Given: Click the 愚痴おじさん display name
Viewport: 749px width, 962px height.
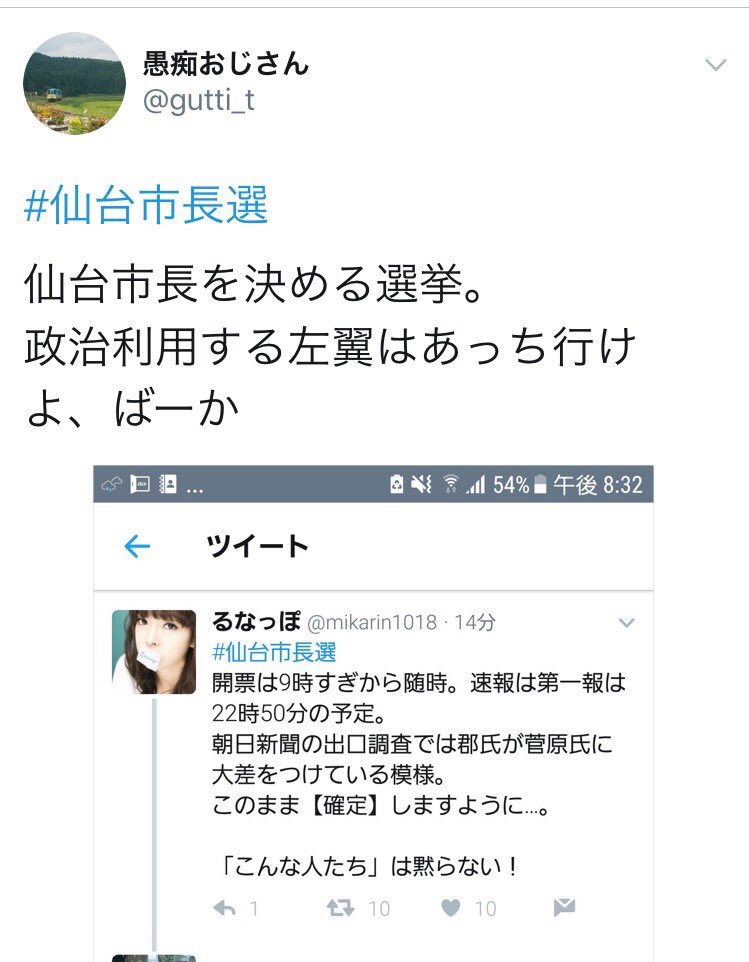Looking at the screenshot, I should 226,63.
